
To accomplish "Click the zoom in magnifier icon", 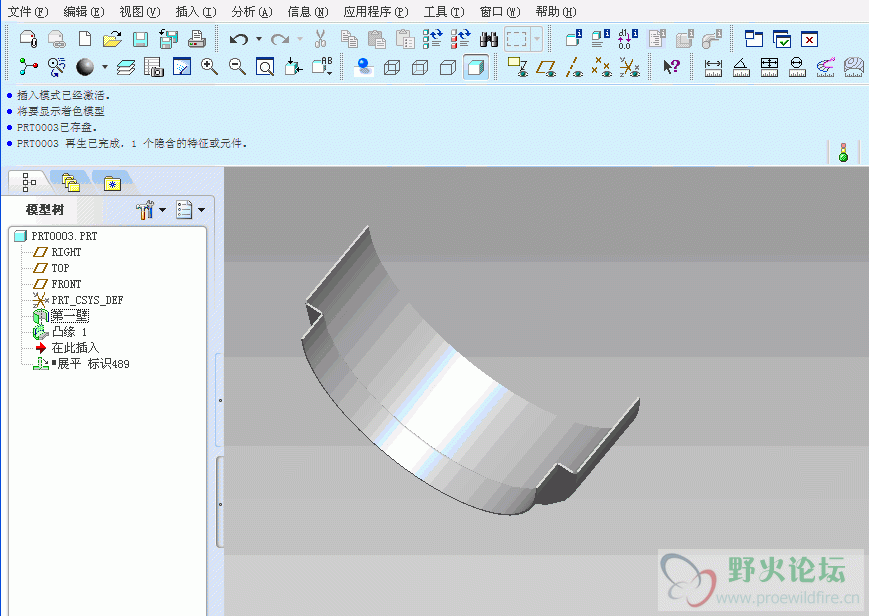I will point(209,67).
